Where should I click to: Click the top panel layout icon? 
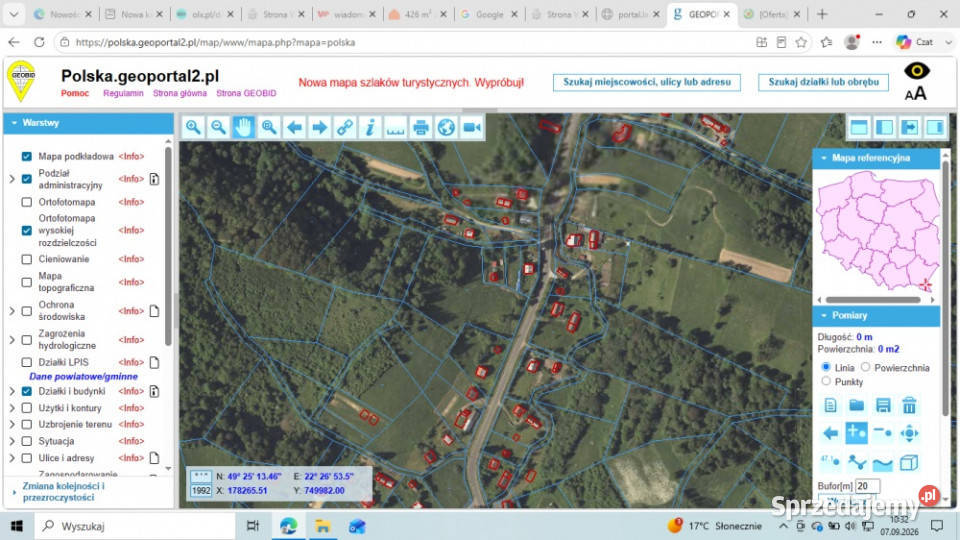(859, 127)
